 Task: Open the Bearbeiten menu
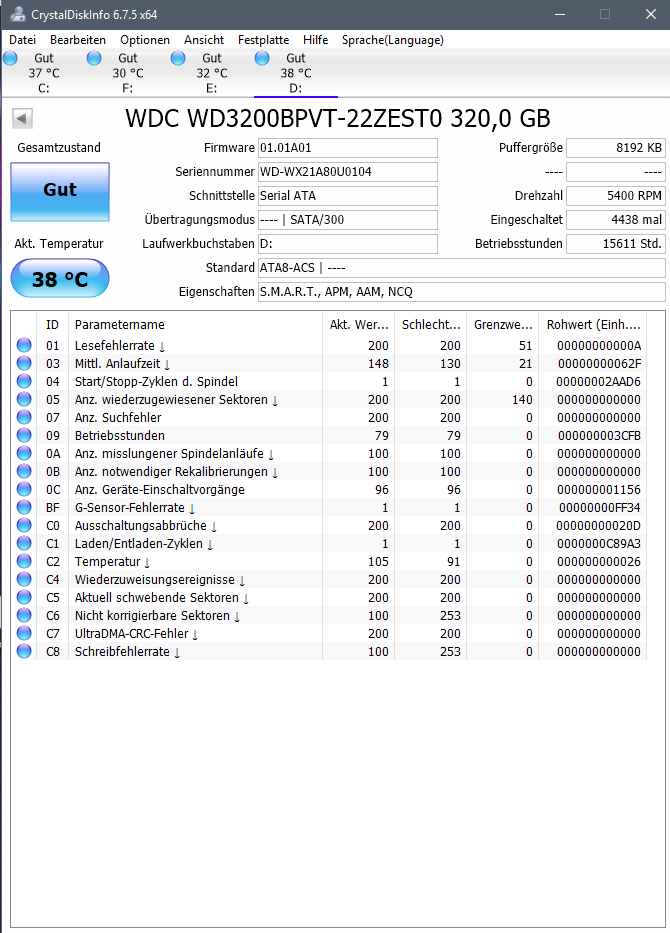78,40
